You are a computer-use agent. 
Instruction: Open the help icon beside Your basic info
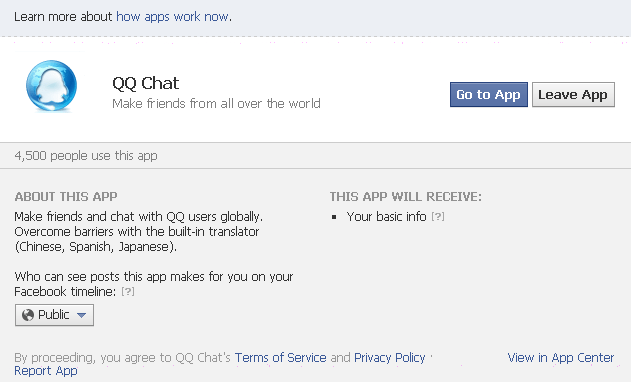pyautogui.click(x=438, y=217)
